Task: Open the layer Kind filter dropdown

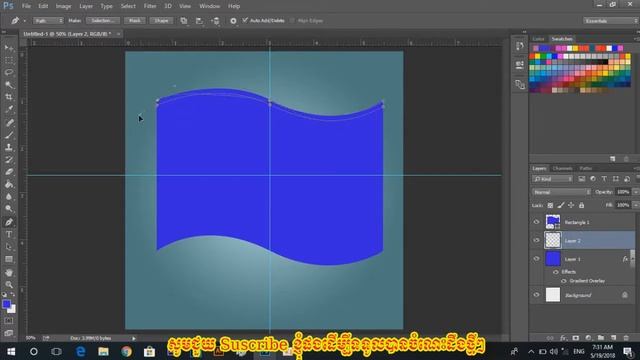Action: point(552,179)
